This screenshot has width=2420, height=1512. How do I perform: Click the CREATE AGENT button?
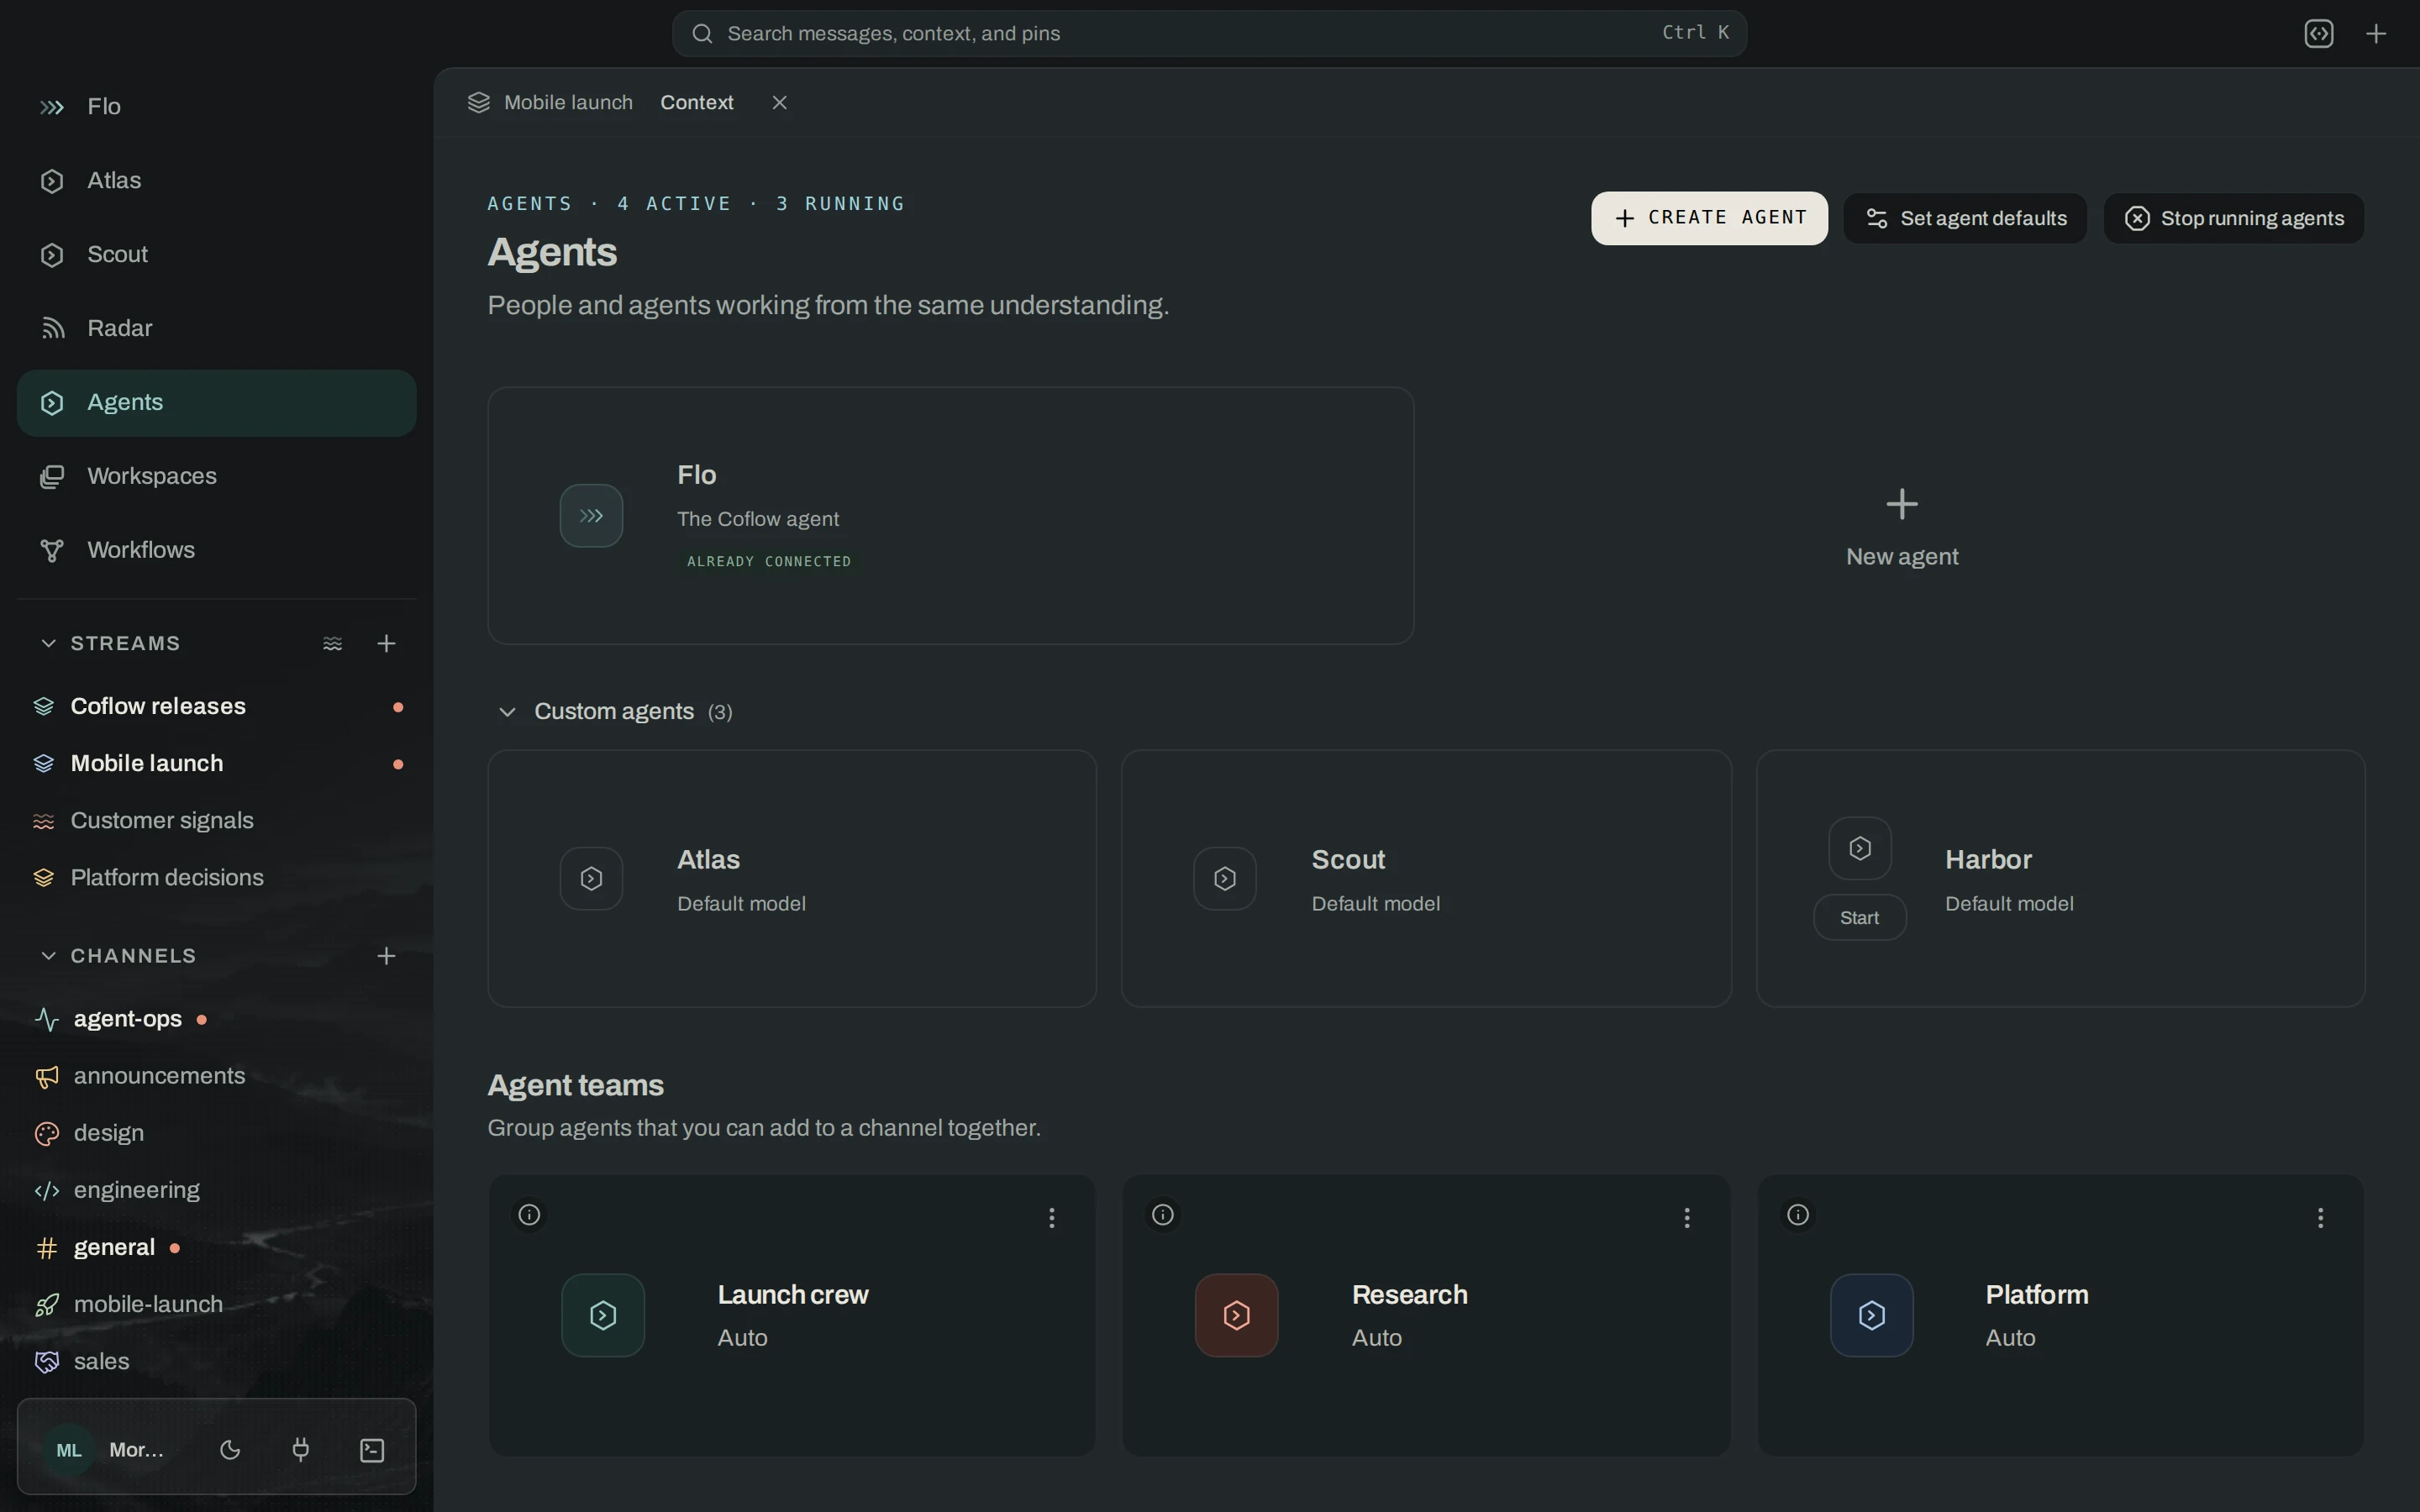(1709, 218)
